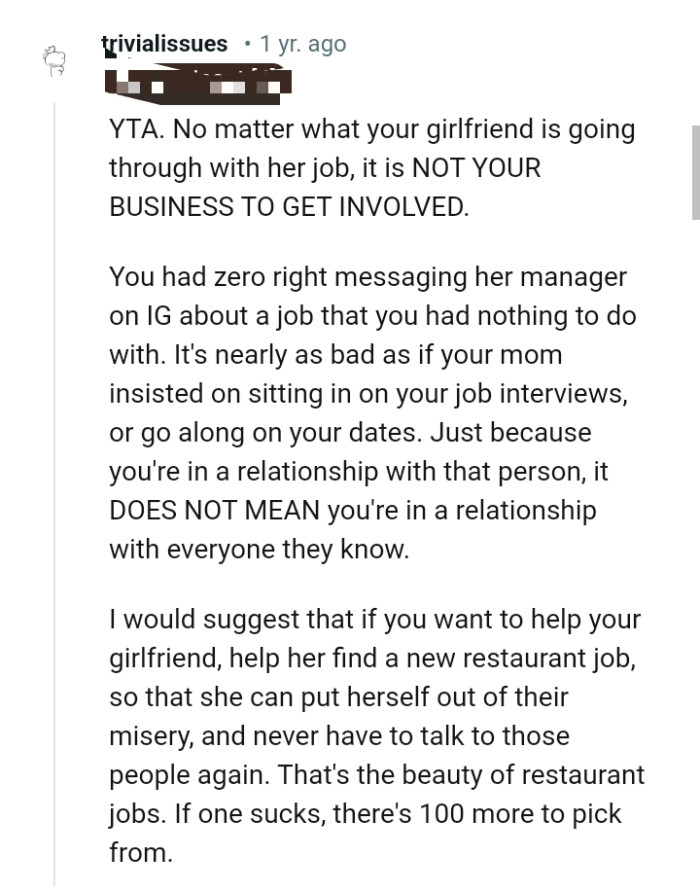Click the small dot separator before the timestamp
The image size is (700, 892).
[x=248, y=44]
